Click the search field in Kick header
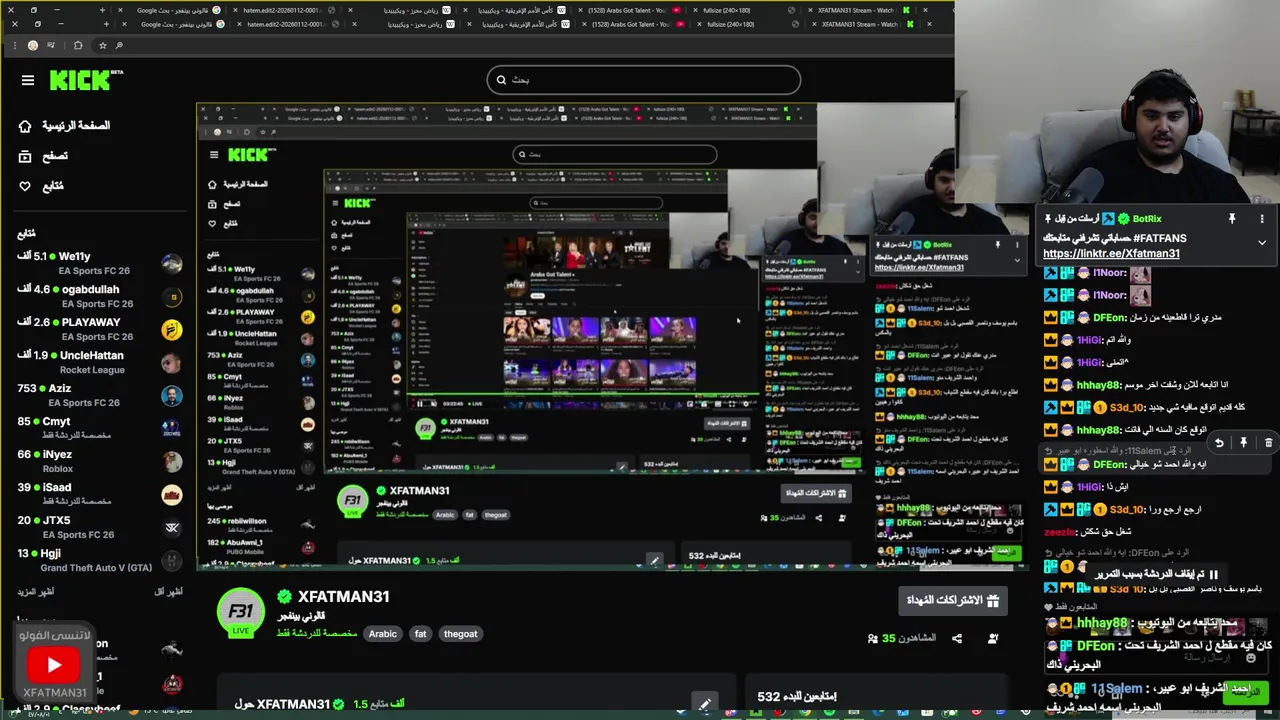Viewport: 1280px width, 720px height. [644, 80]
